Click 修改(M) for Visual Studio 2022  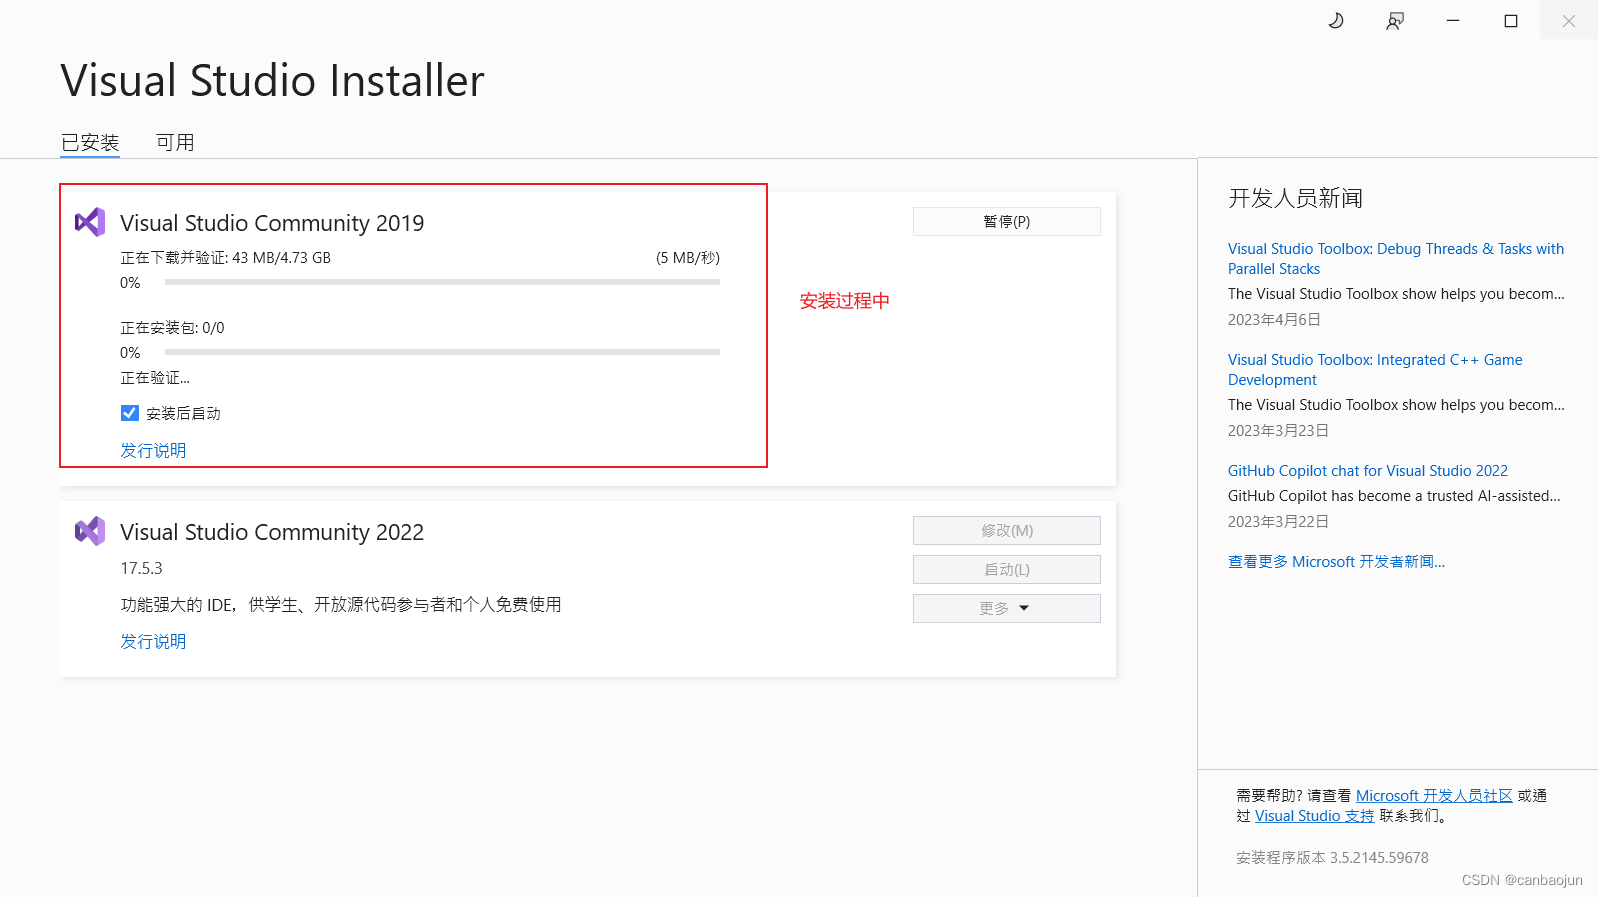[1007, 530]
